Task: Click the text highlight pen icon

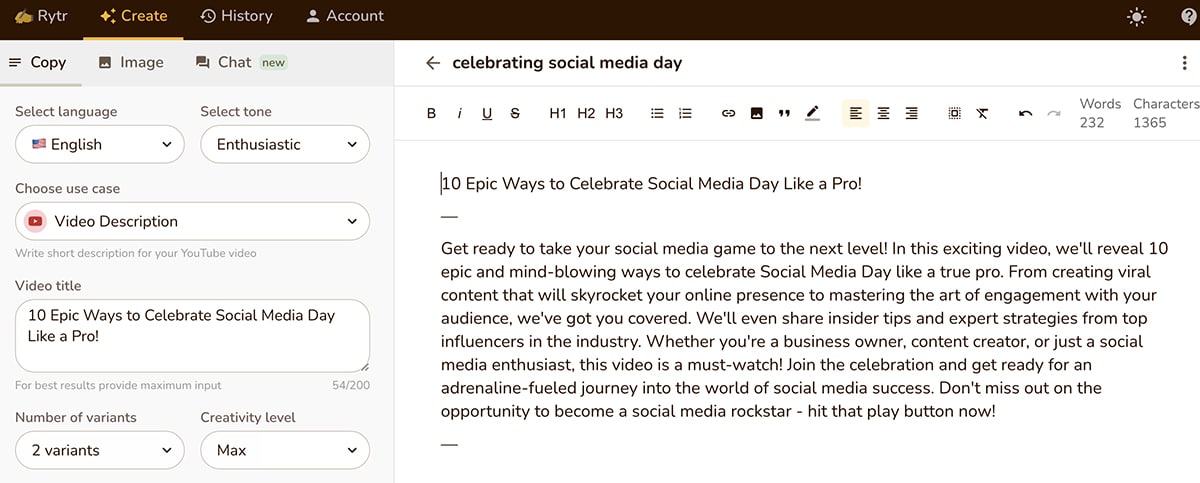Action: 812,114
